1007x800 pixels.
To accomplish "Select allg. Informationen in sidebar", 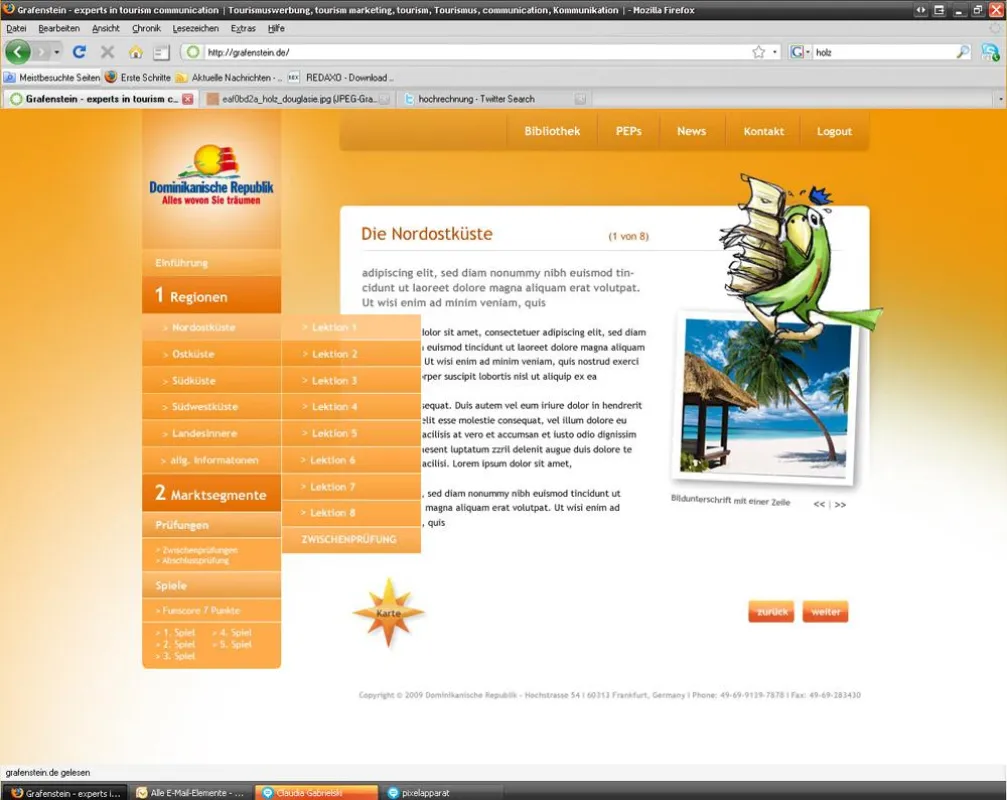I will click(211, 460).
